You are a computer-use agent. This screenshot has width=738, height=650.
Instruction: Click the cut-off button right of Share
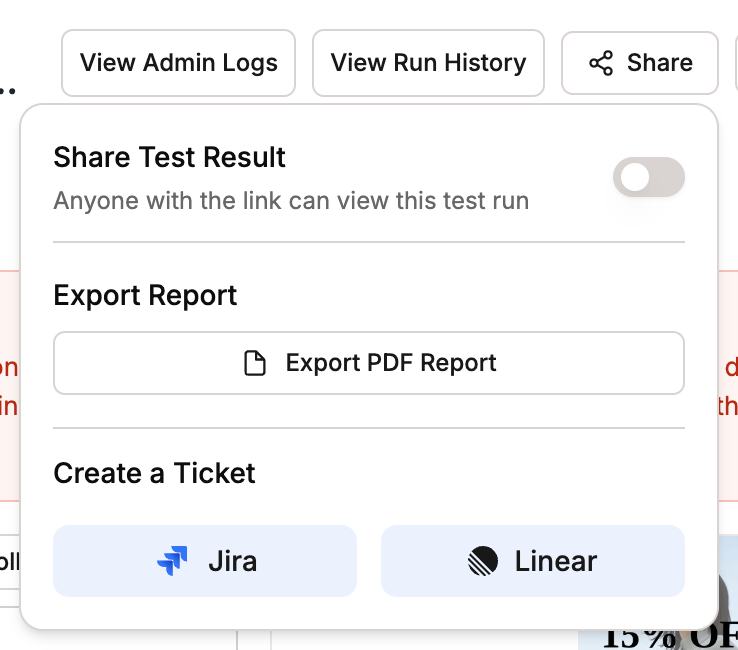pyautogui.click(x=737, y=63)
